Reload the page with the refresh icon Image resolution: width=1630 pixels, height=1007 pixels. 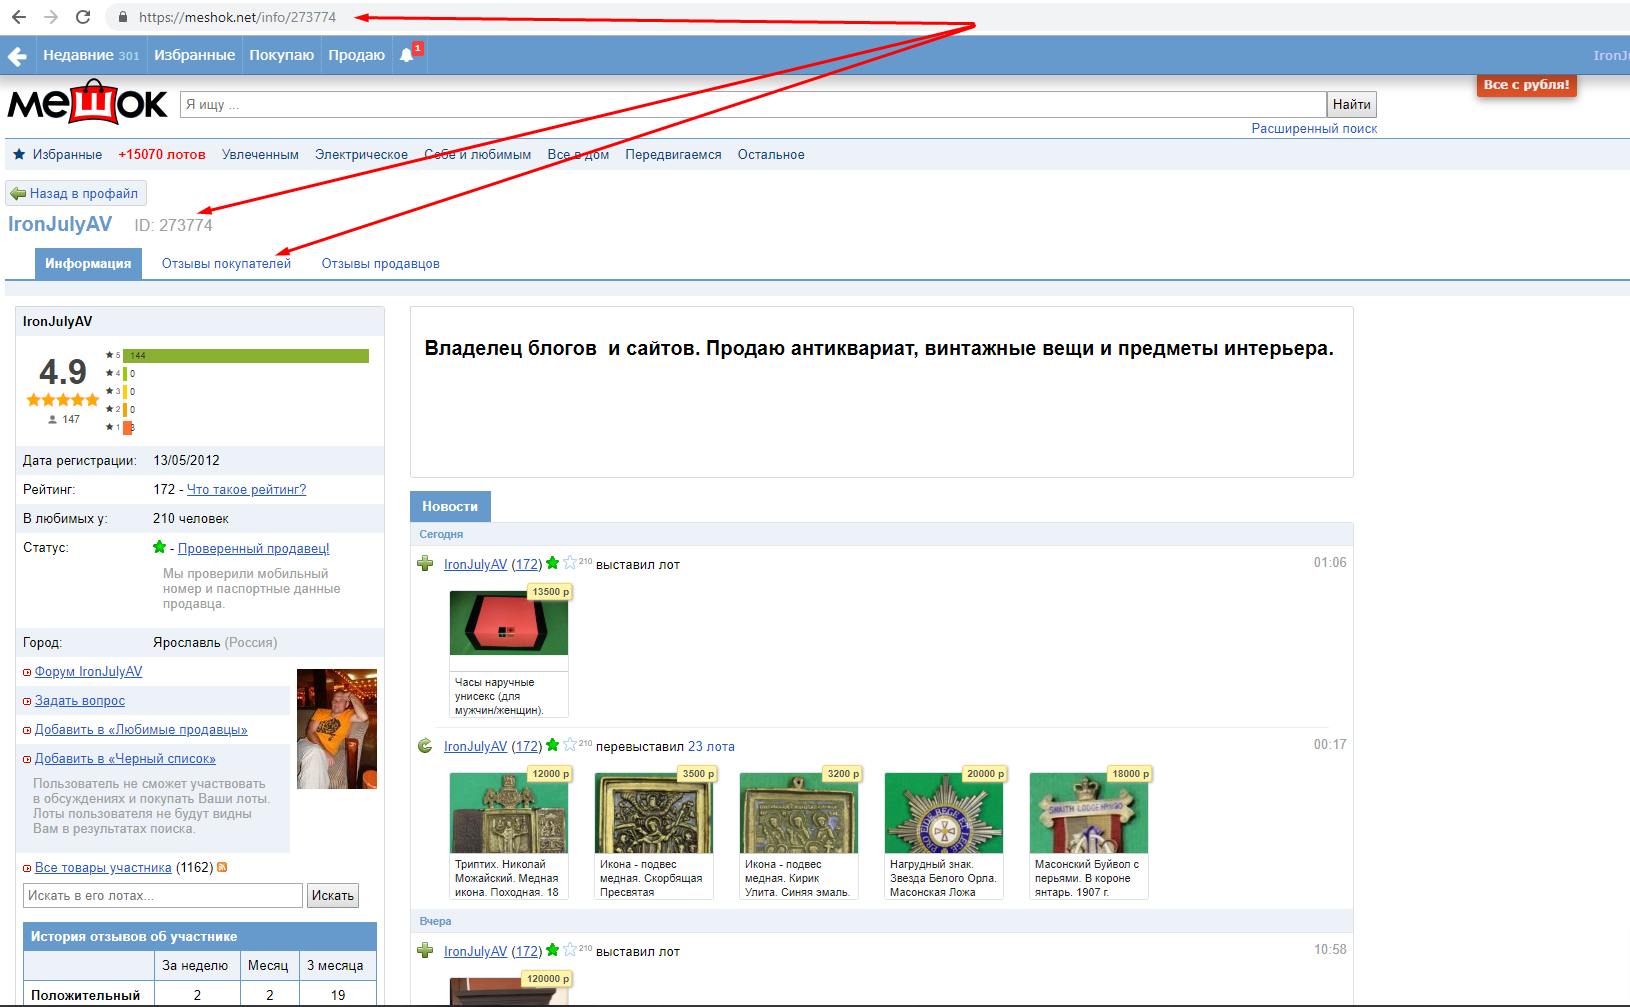[x=83, y=17]
